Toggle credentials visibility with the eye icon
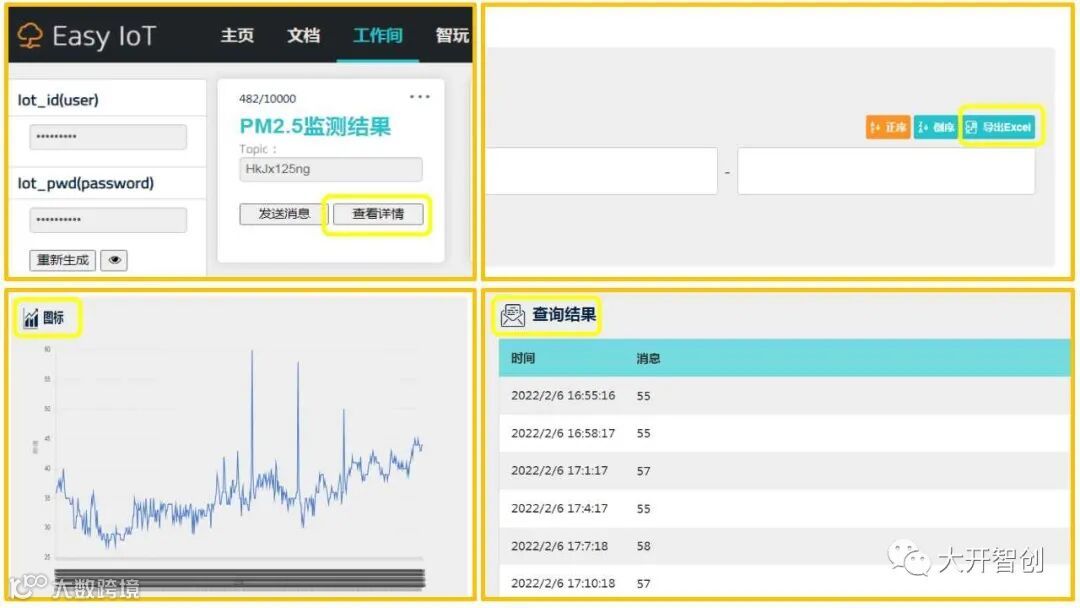1080x608 pixels. pos(114,260)
